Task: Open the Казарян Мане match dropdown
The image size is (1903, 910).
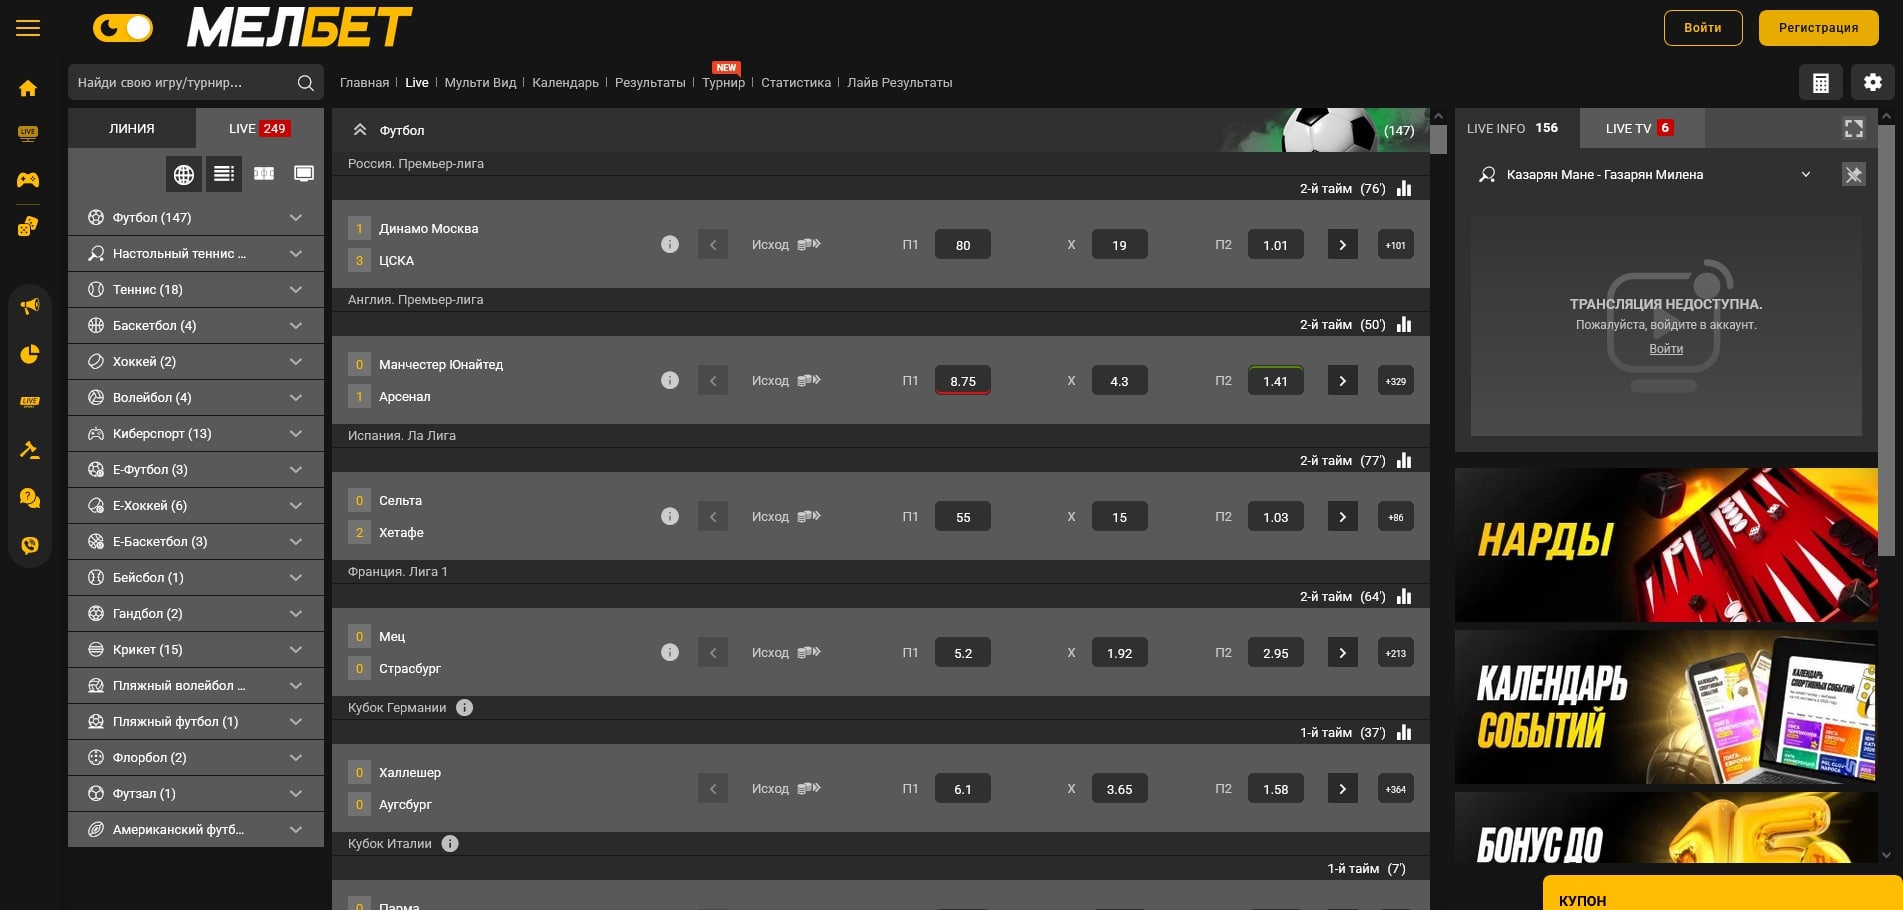Action: click(1805, 175)
